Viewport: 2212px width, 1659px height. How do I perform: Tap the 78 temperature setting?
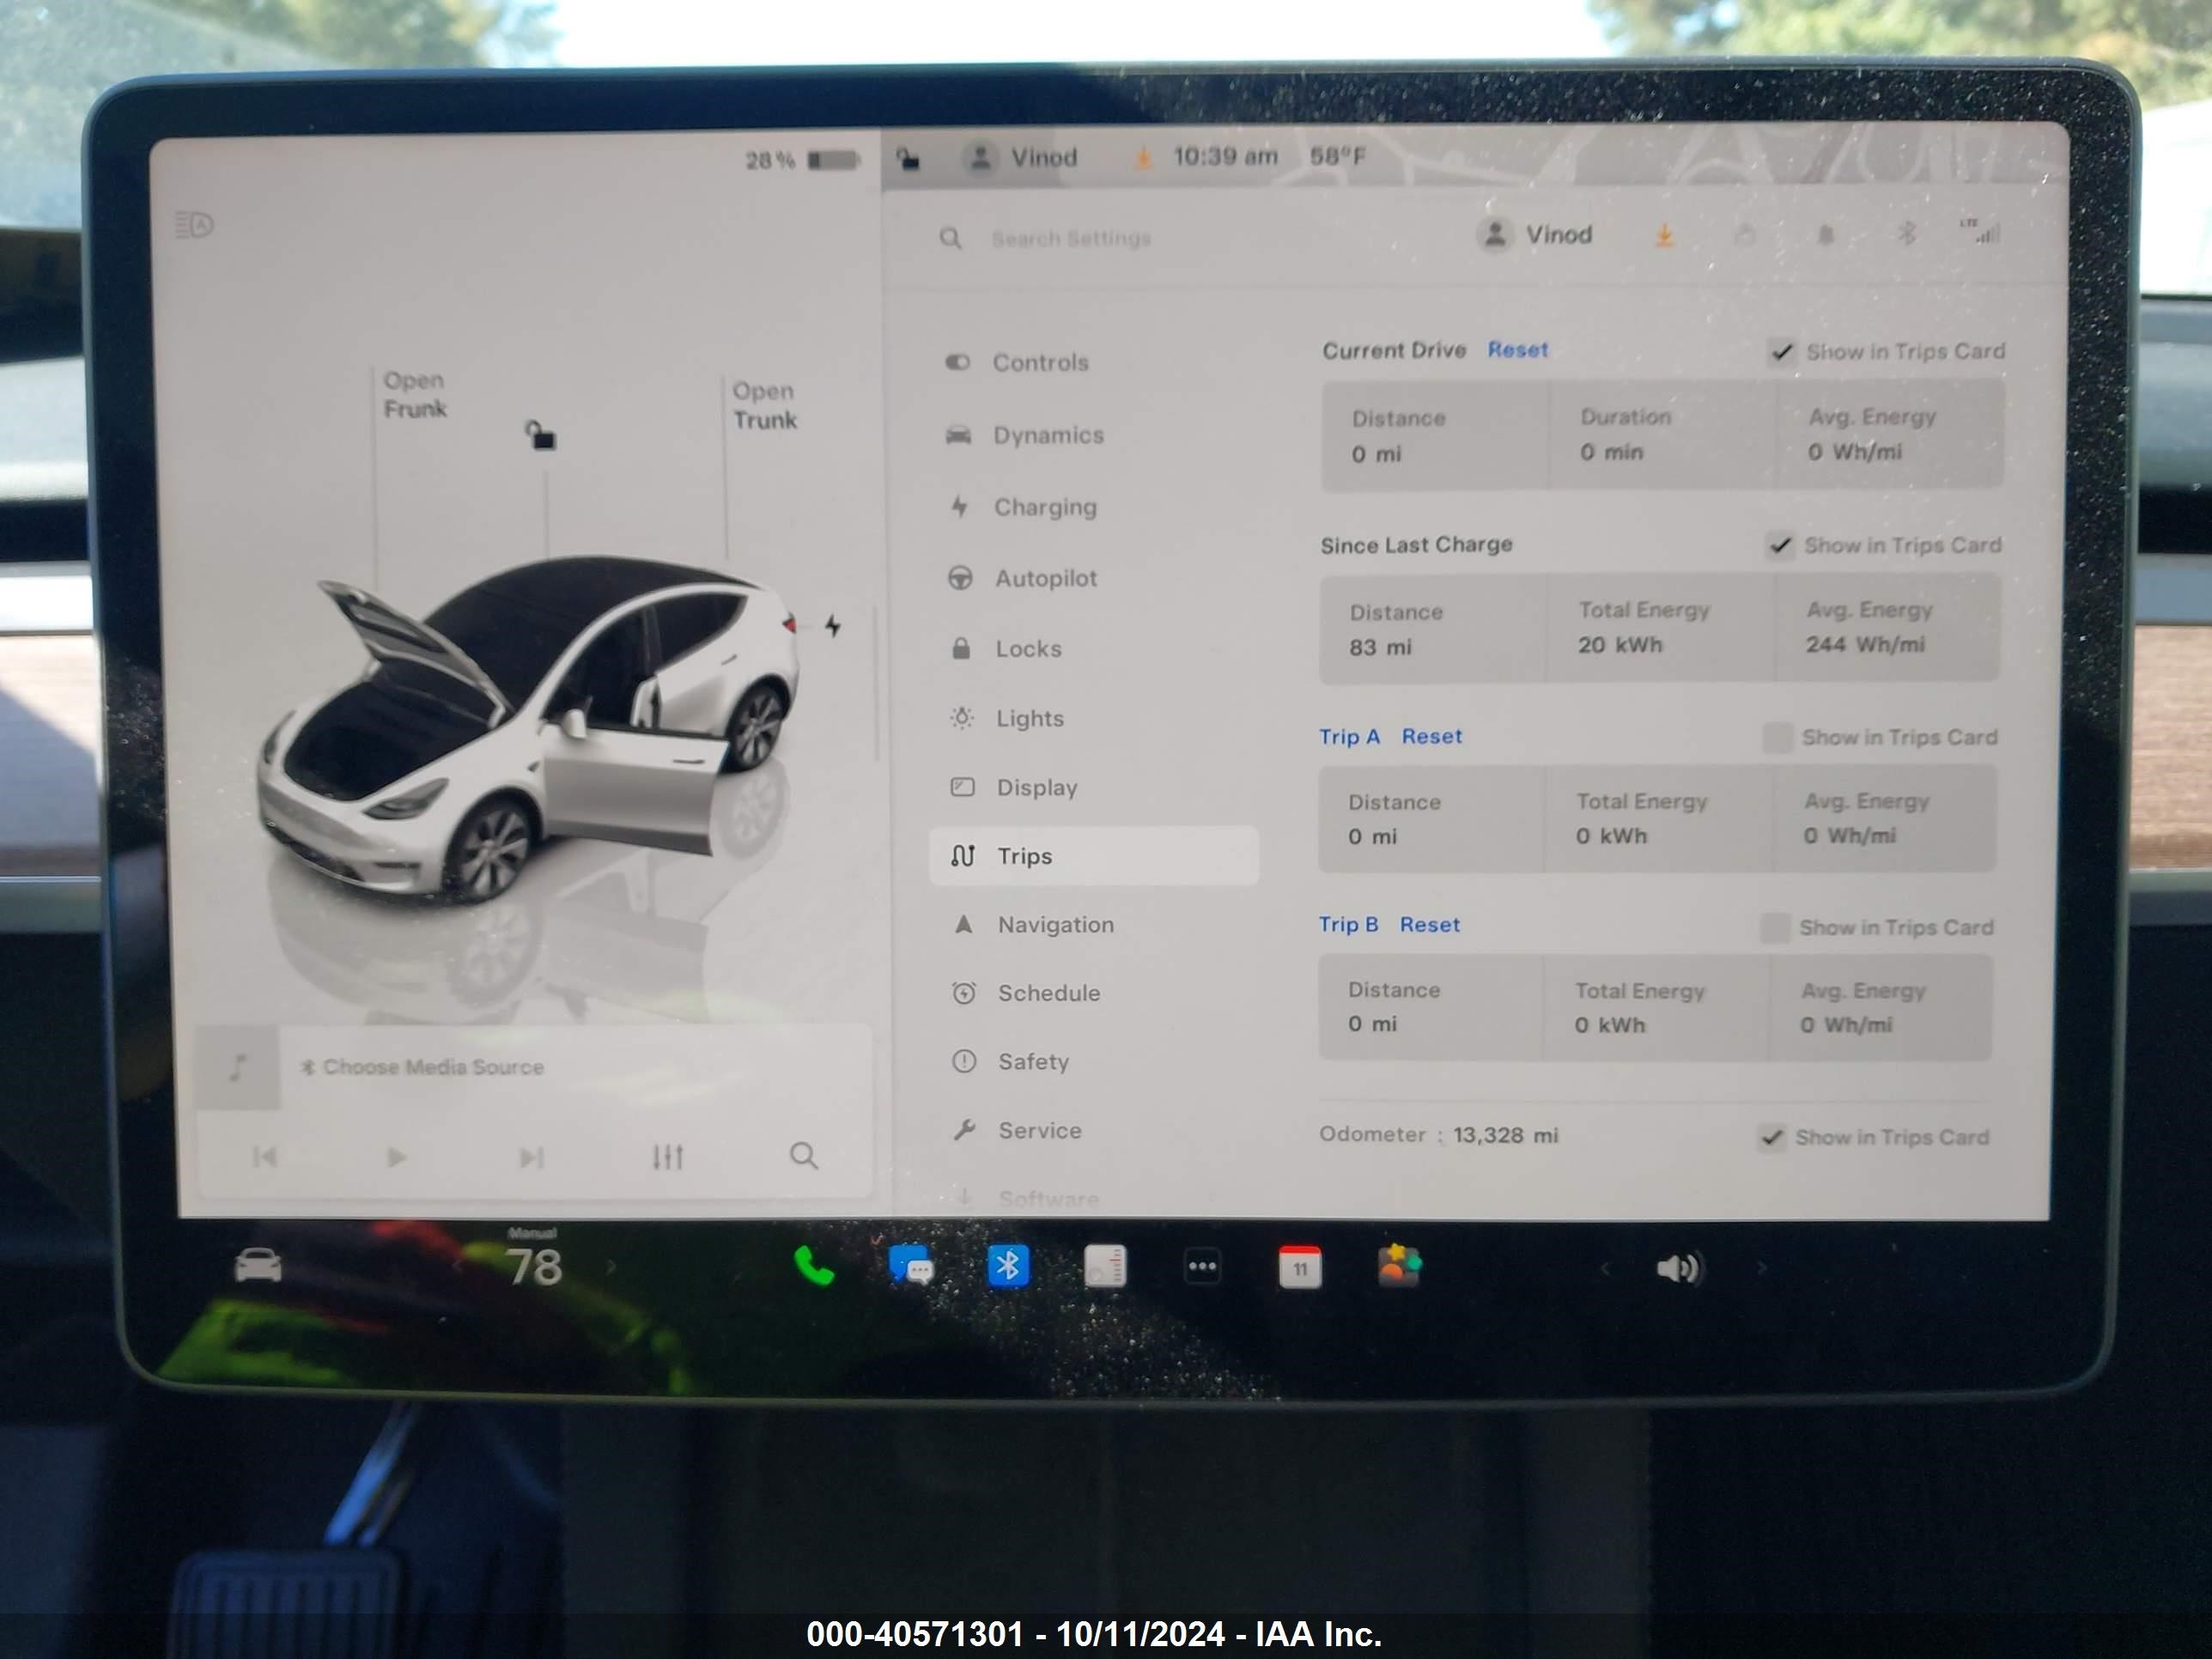coord(534,1267)
